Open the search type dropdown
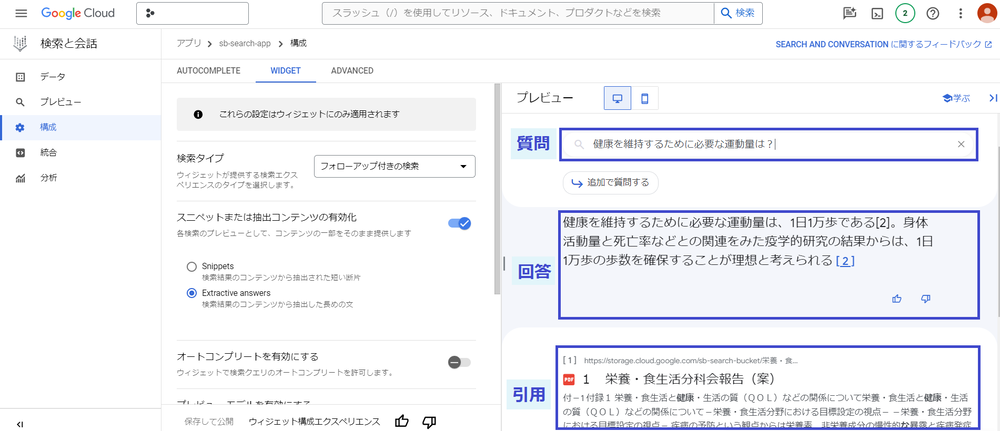This screenshot has height=431, width=1000. (x=394, y=166)
